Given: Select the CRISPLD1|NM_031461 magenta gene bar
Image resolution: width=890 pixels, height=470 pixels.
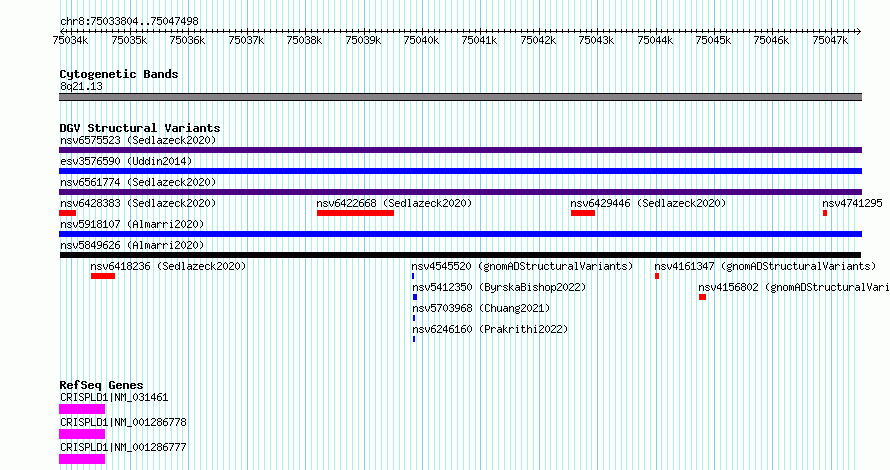Looking at the screenshot, I should 82,409.
